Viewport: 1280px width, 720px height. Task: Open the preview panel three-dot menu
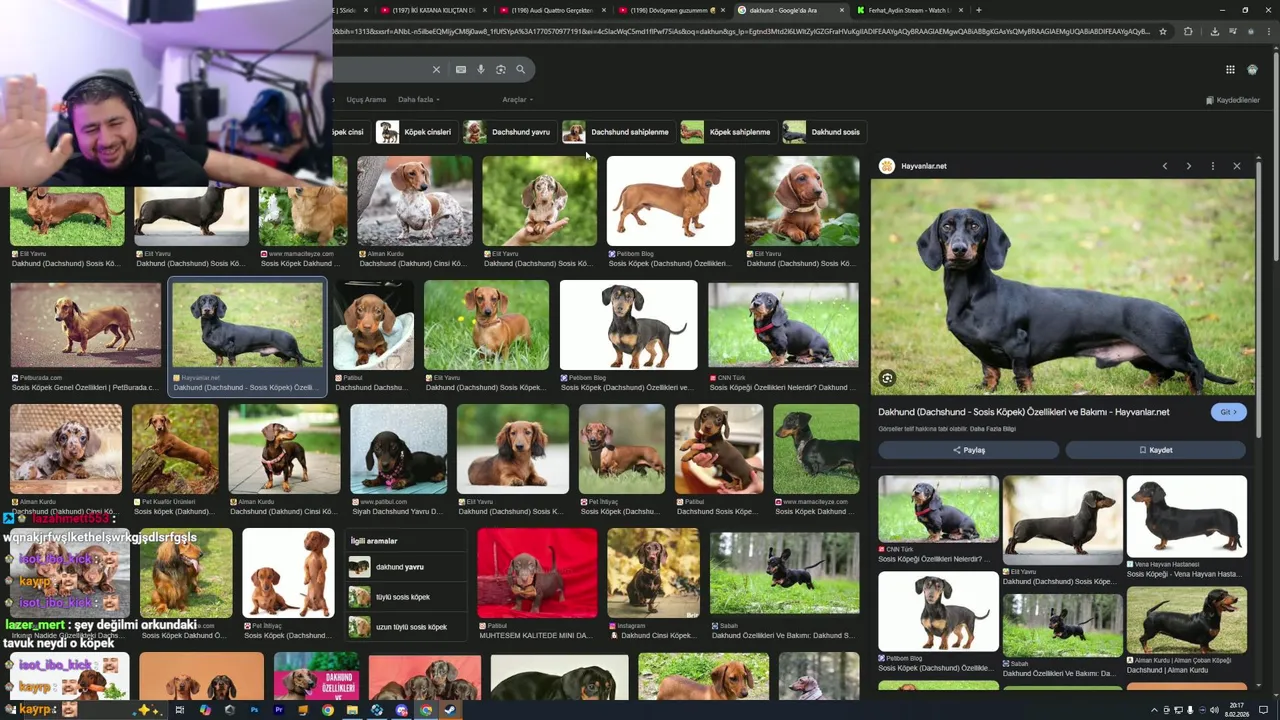(x=1212, y=166)
